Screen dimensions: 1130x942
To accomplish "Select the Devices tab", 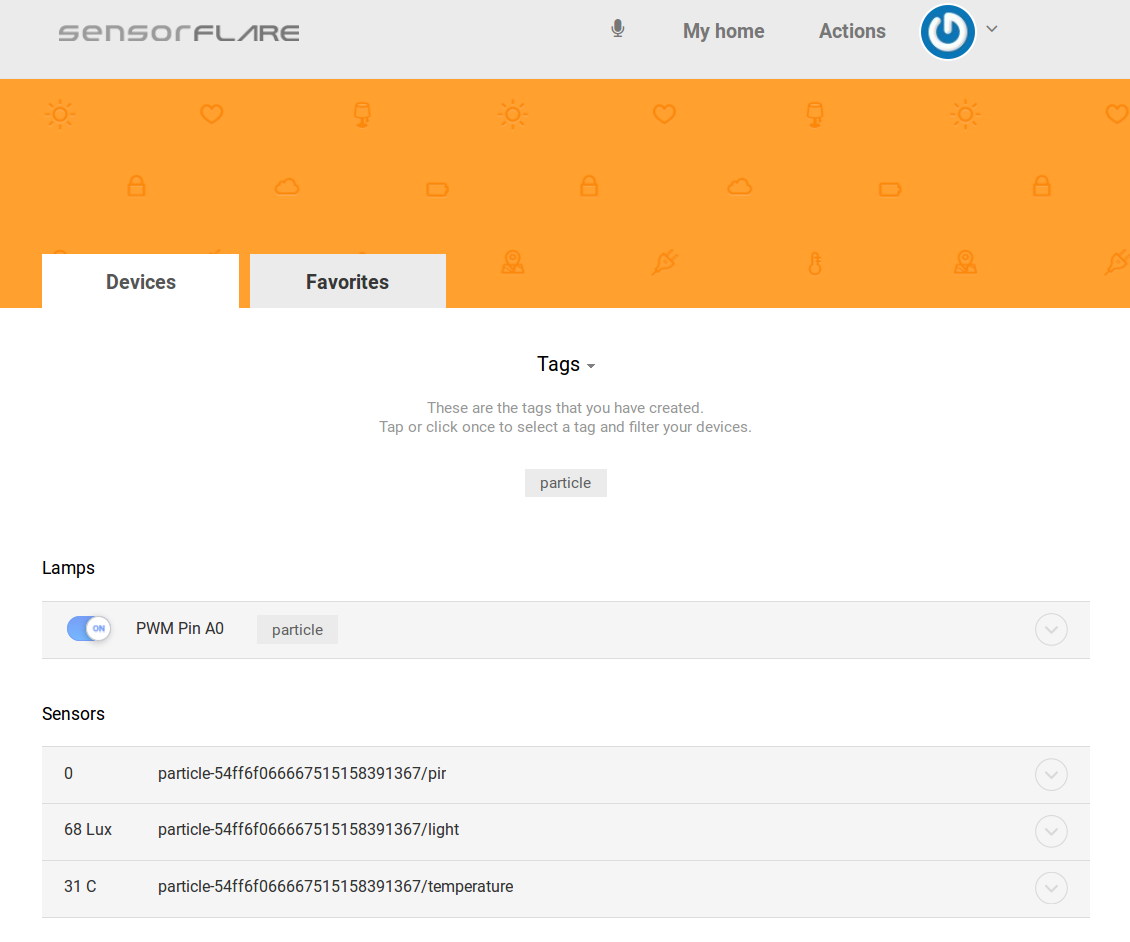I will [139, 281].
